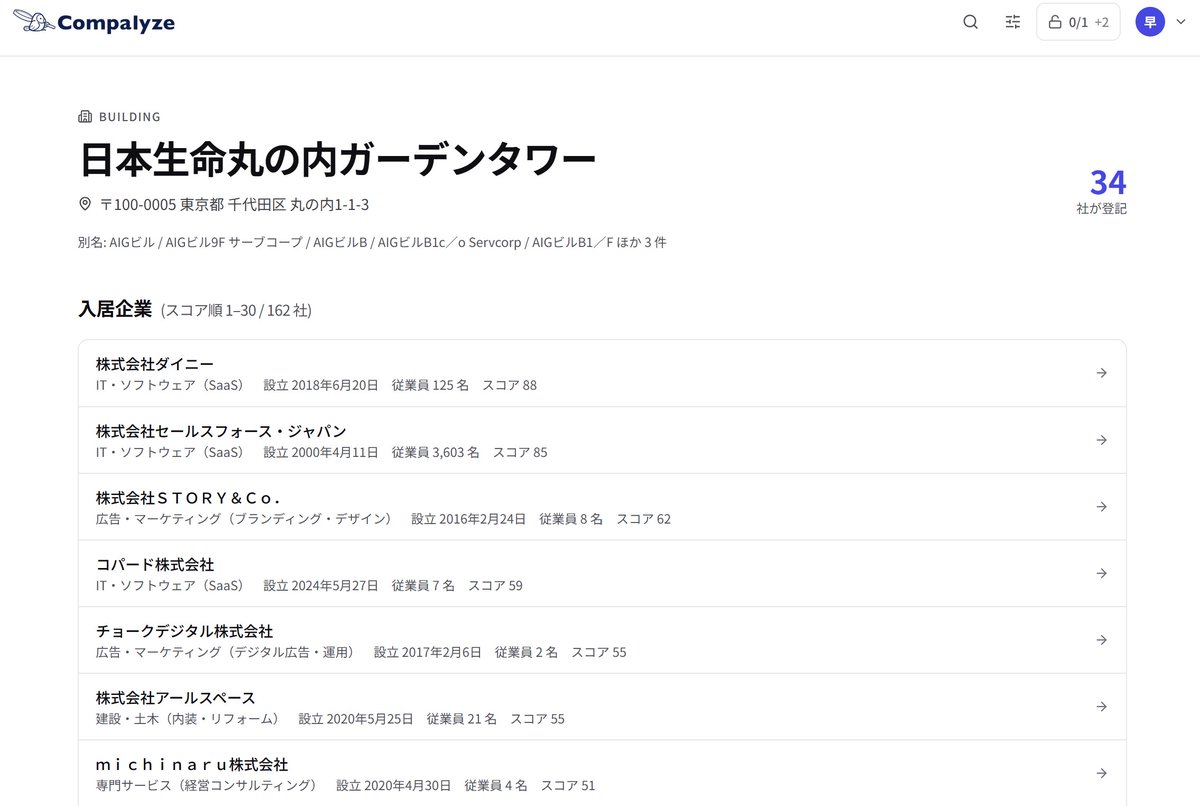This screenshot has width=1200, height=806.
Task: Click the building title 日本生命丸の内ガーデンタワー
Action: [337, 160]
